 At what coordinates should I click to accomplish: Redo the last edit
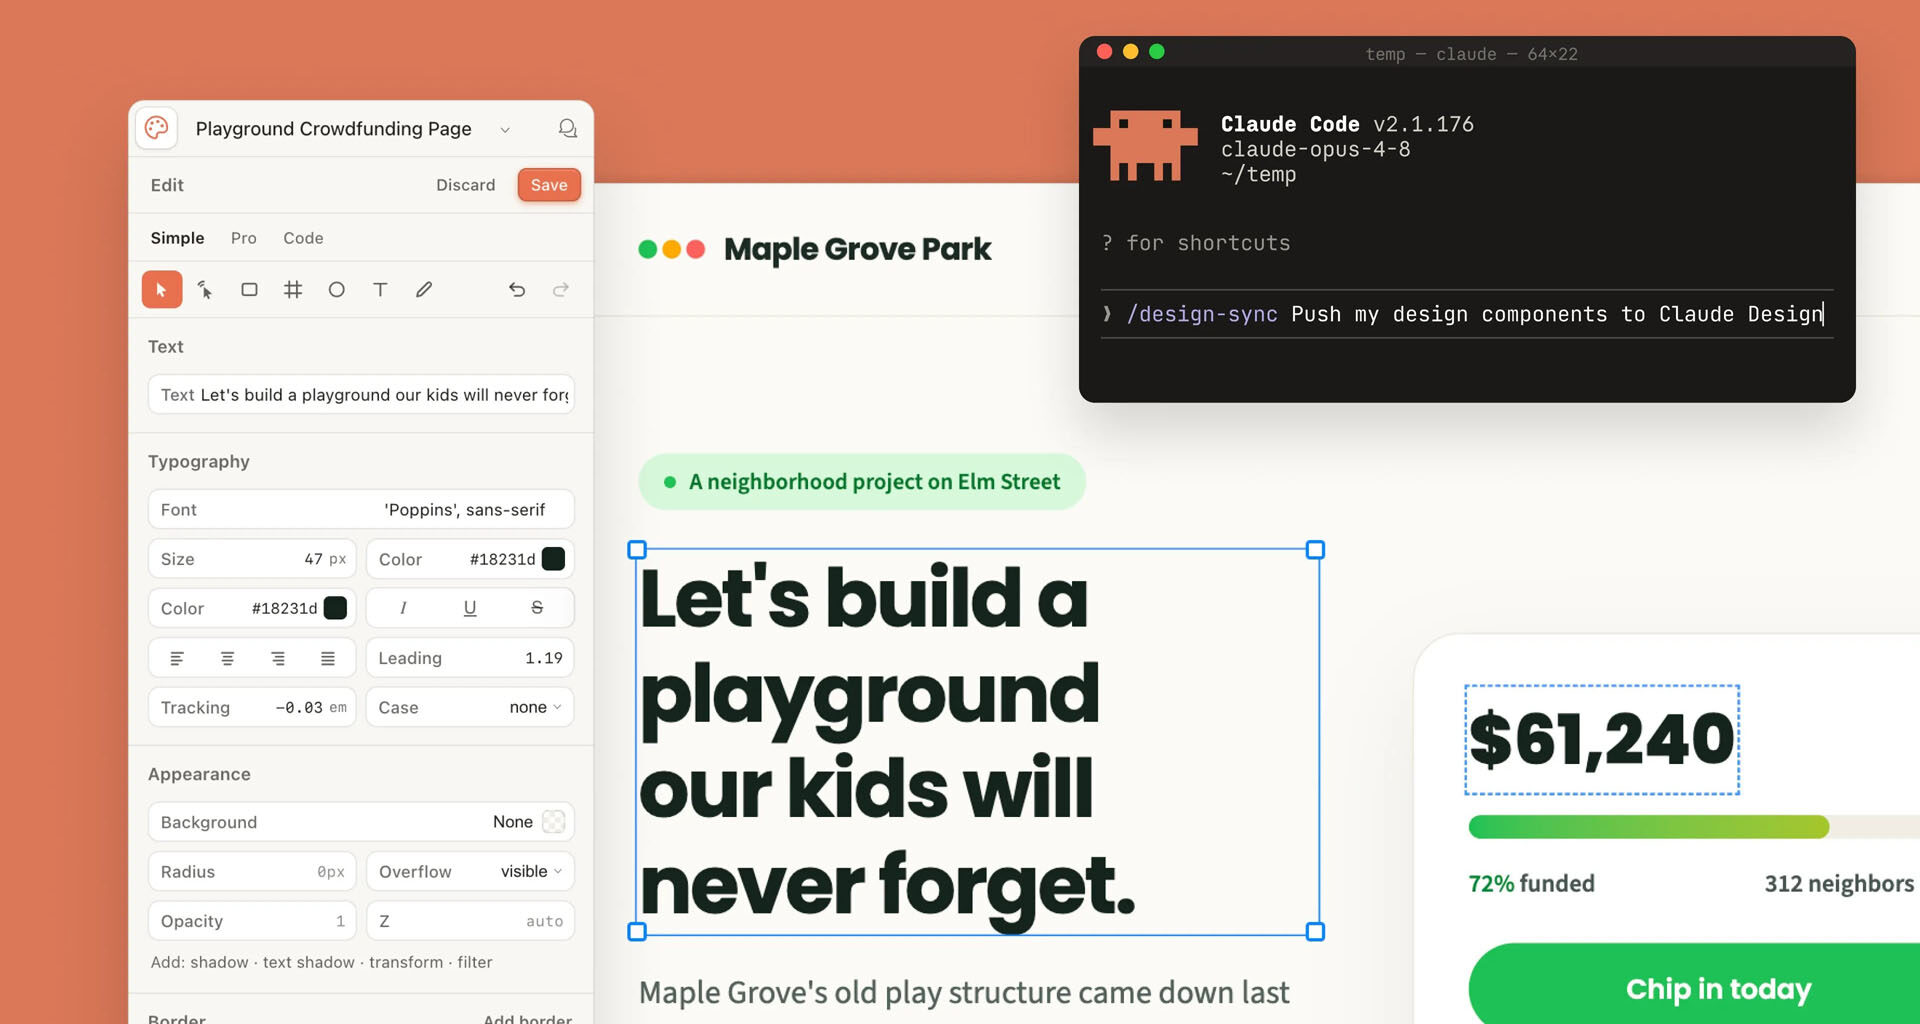[x=561, y=290]
